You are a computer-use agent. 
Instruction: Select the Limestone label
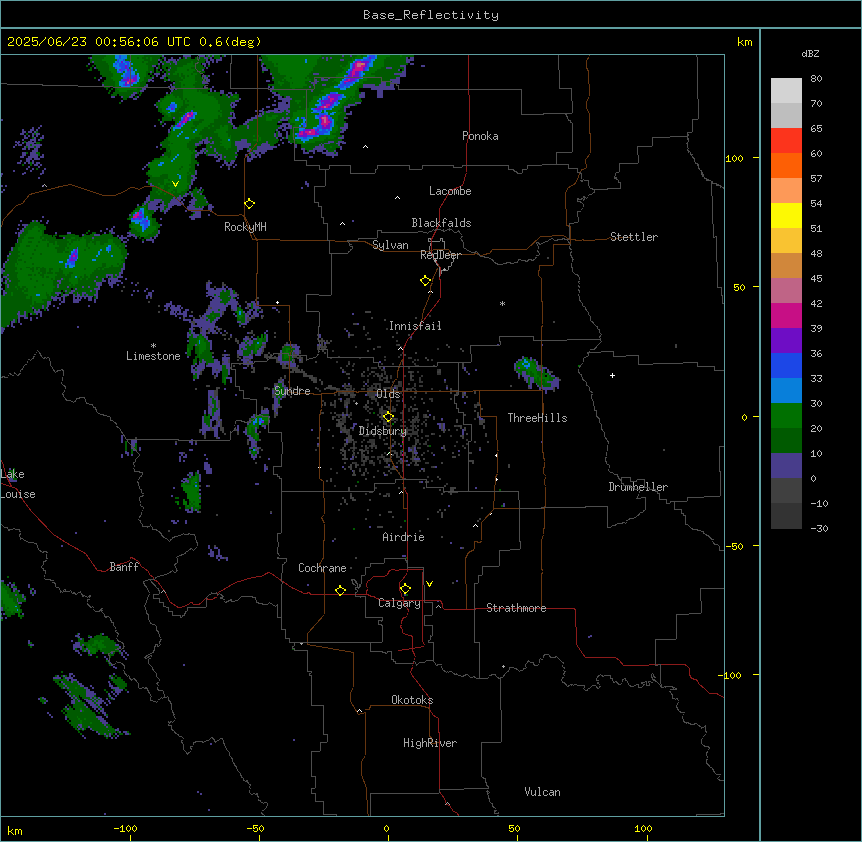(x=153, y=356)
